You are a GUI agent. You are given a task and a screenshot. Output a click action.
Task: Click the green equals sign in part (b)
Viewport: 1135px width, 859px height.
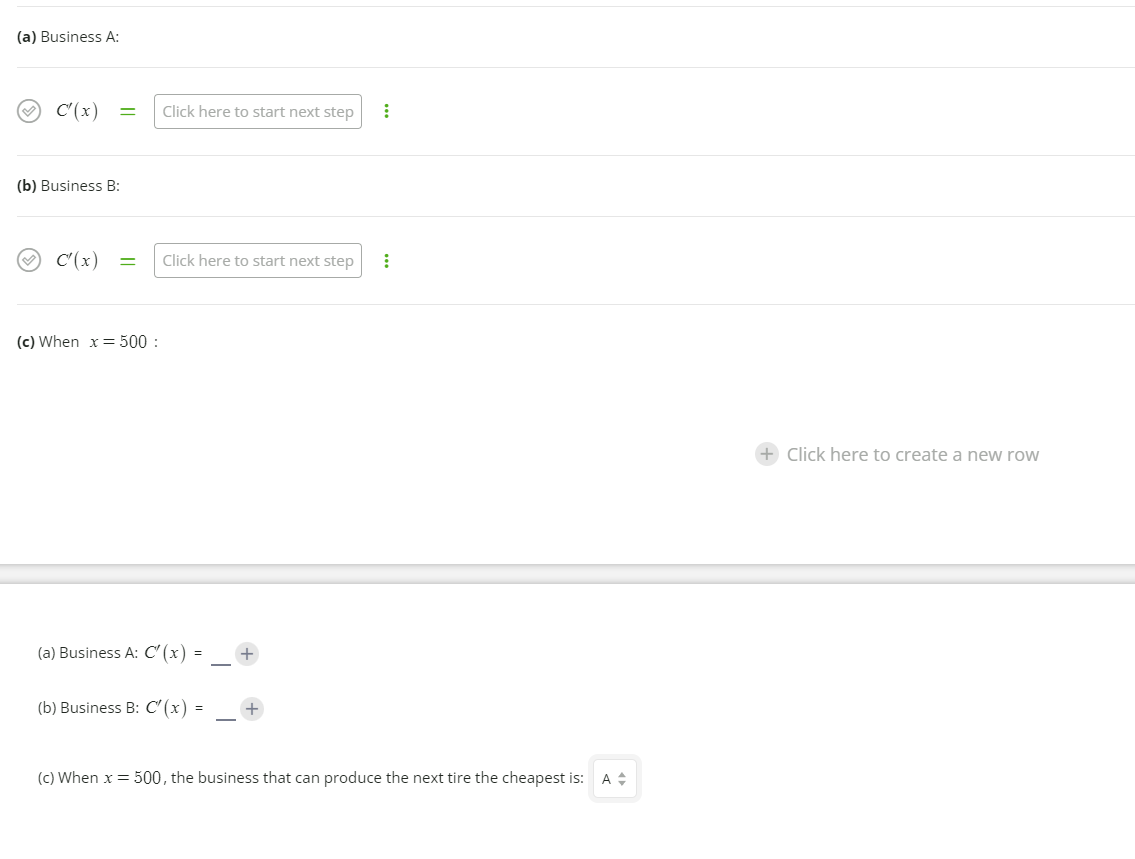(127, 260)
